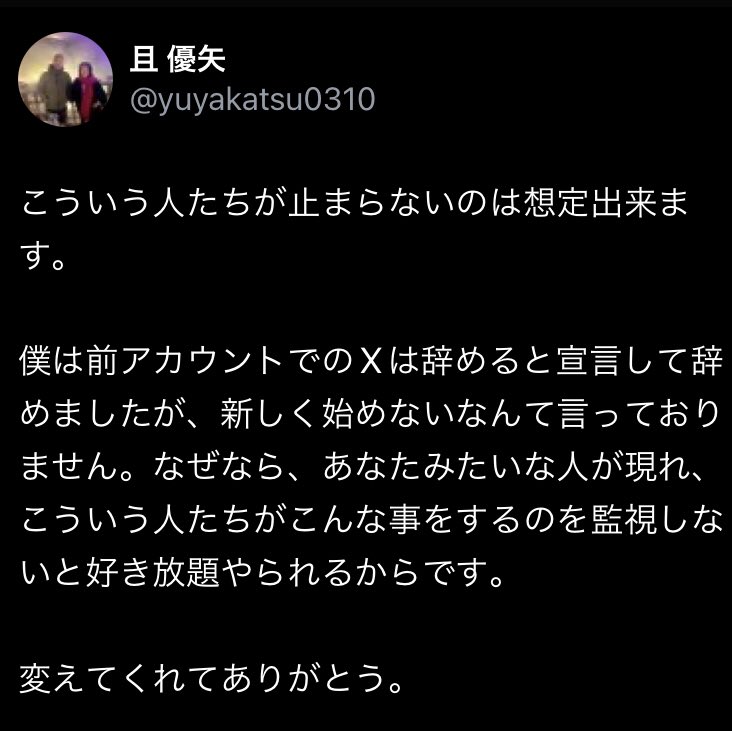Click the line containing こんな事をするのを

(x=371, y=520)
